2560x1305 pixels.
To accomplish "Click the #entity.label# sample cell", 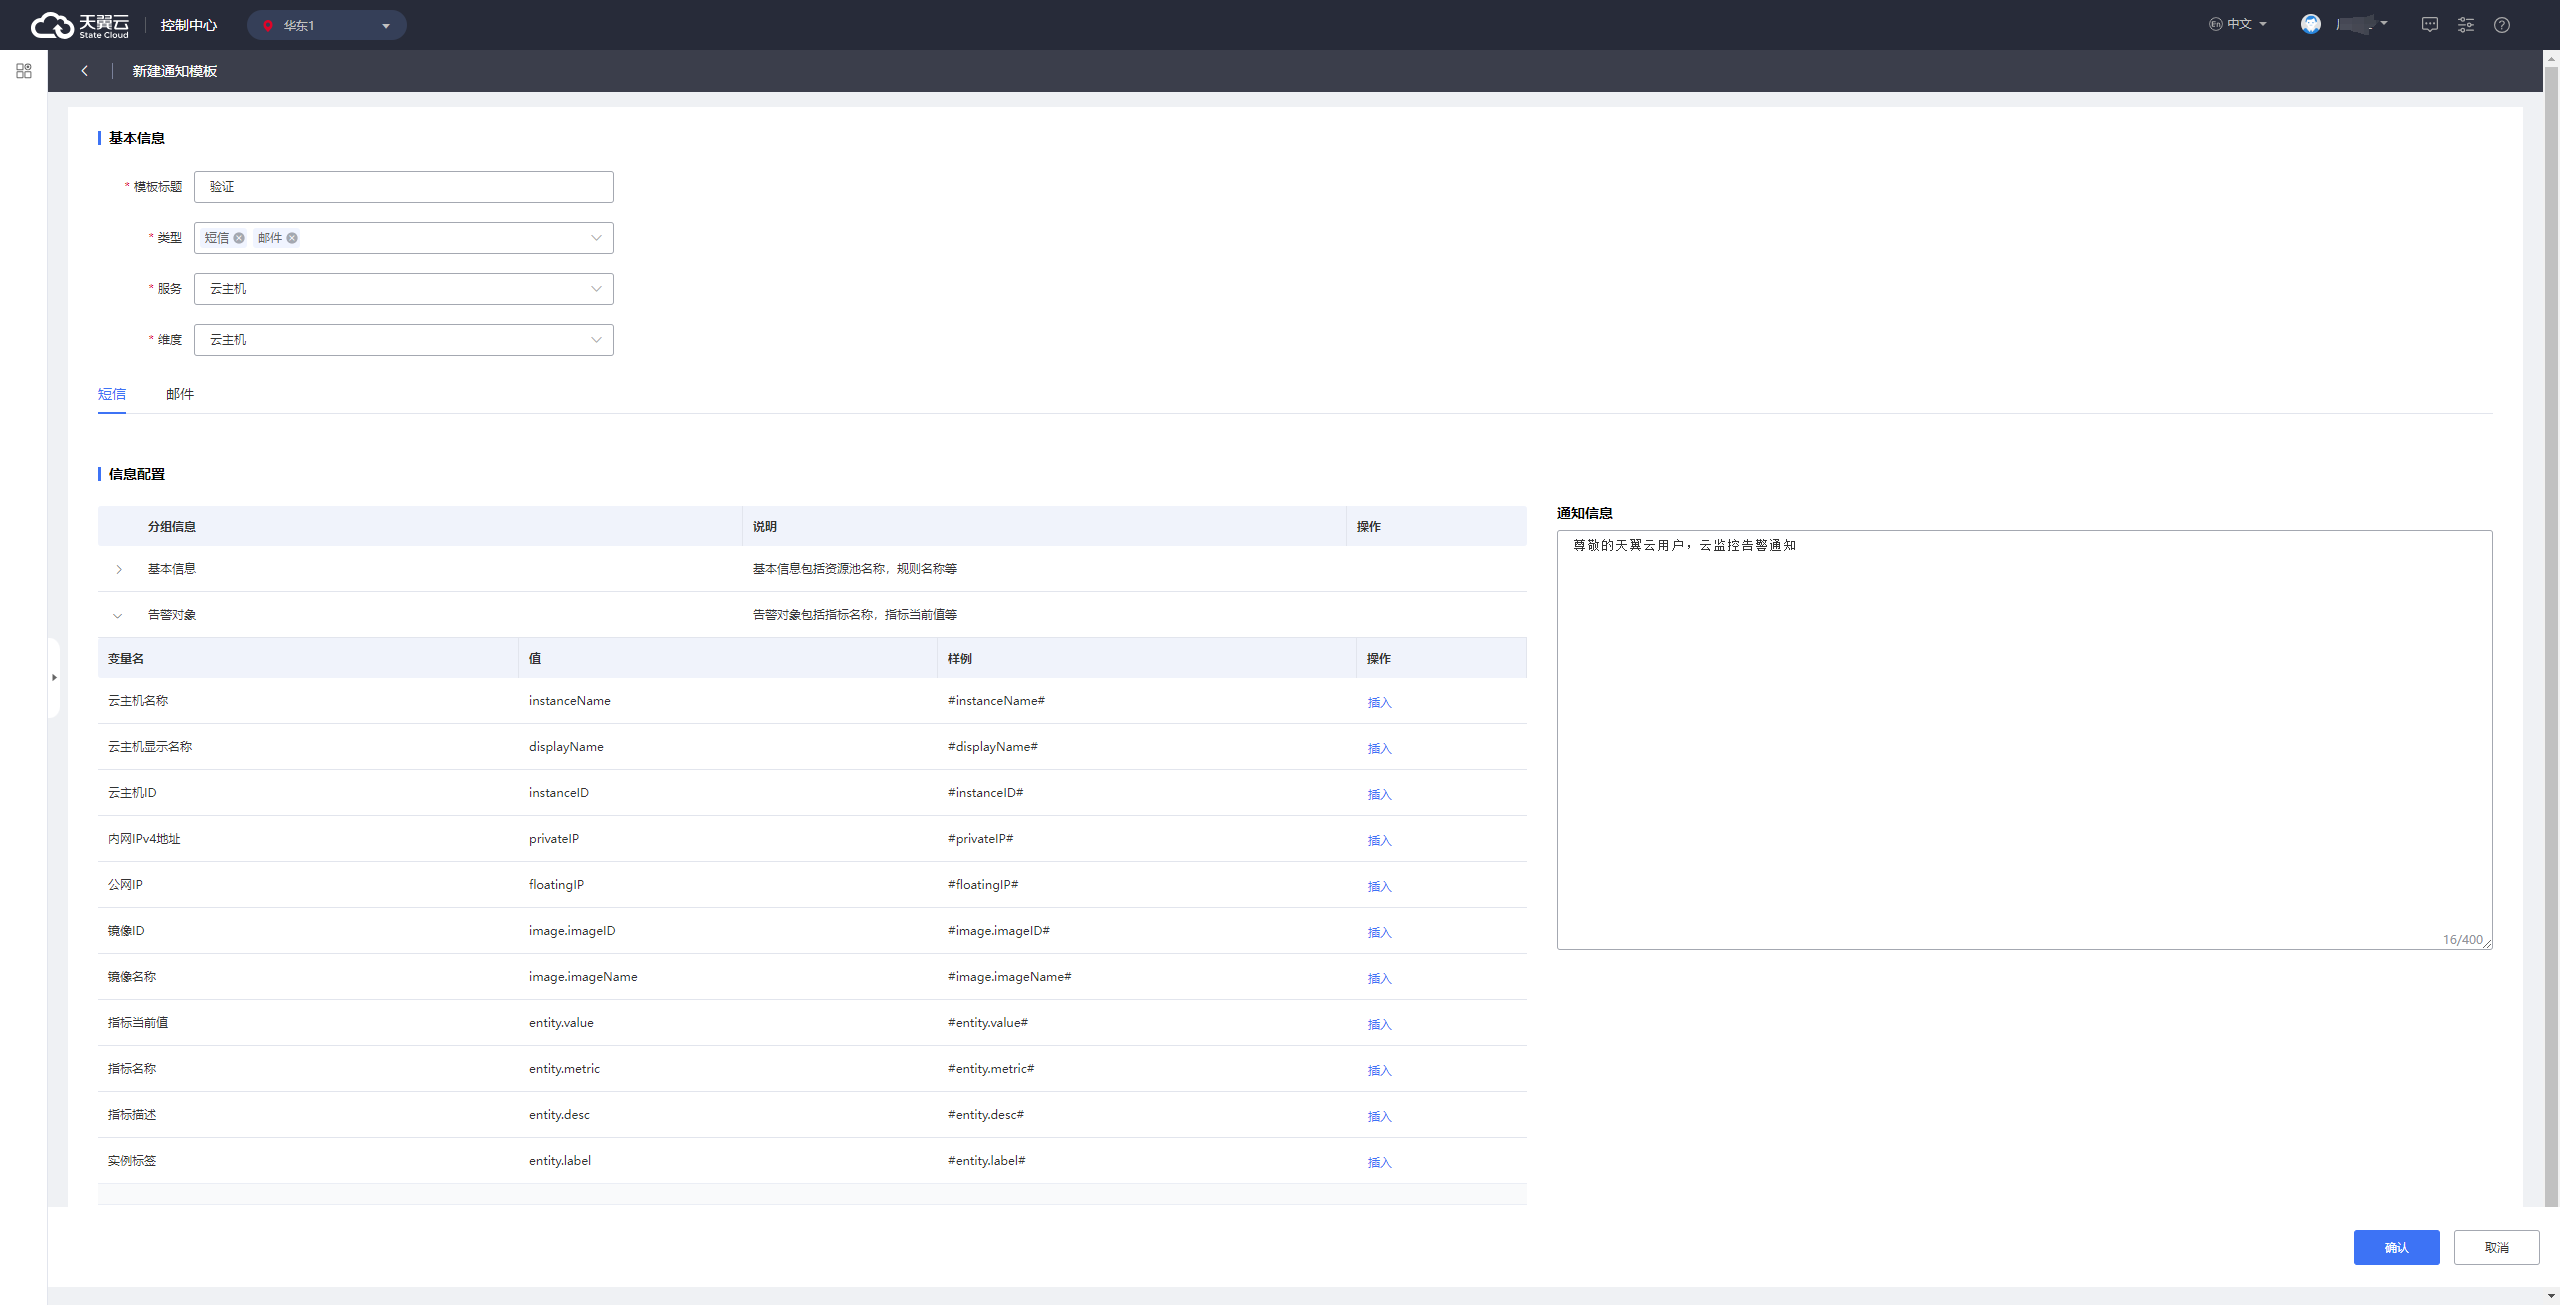I will pyautogui.click(x=987, y=1161).
